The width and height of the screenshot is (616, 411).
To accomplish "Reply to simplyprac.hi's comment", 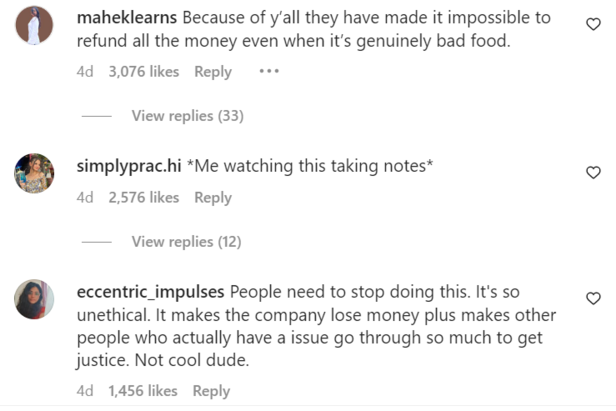I will coord(212,198).
